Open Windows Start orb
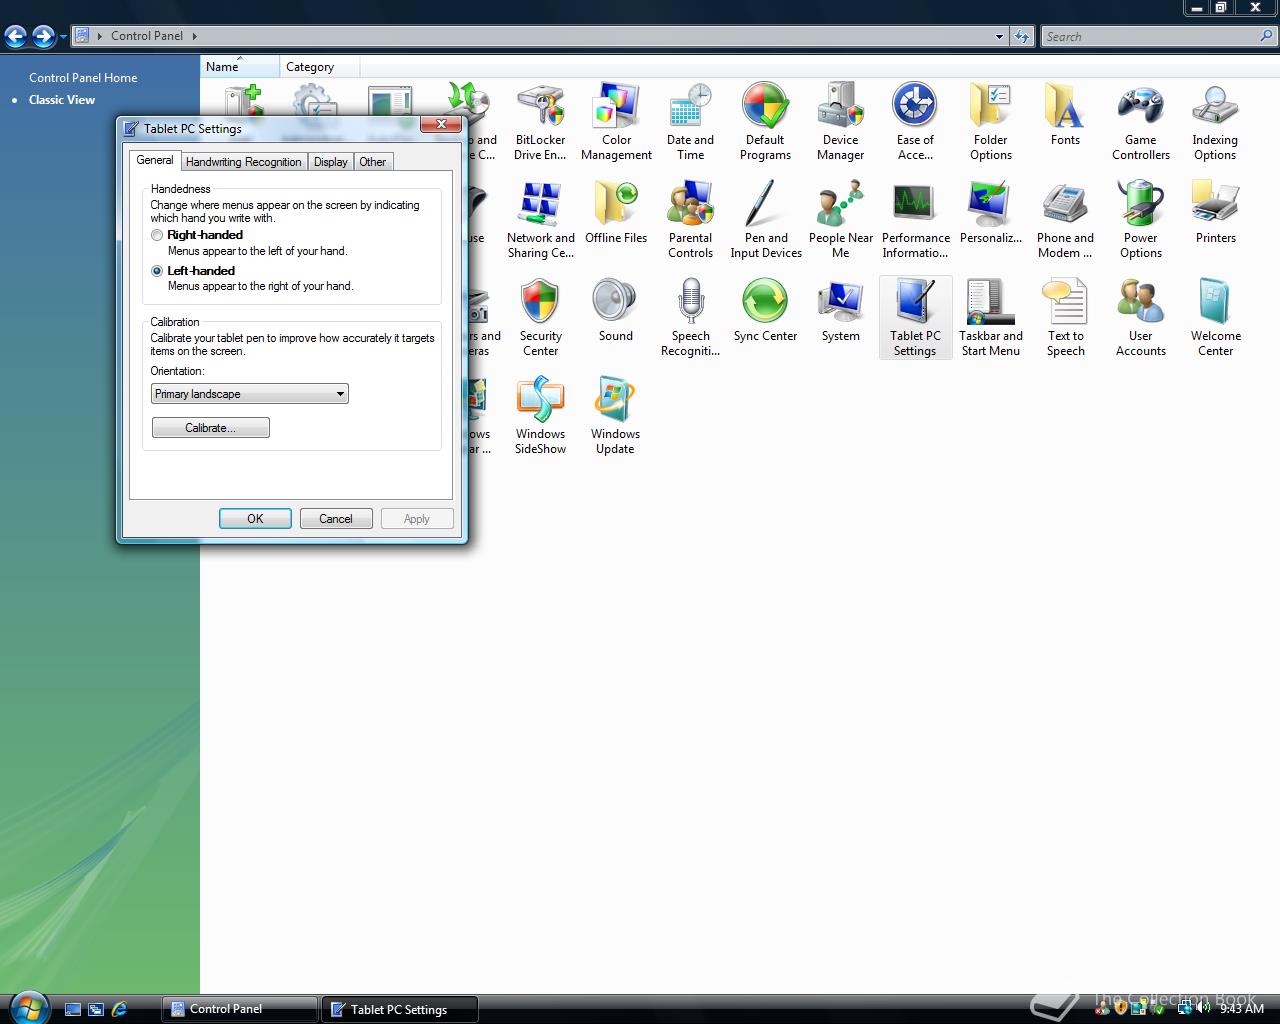1280x1024 pixels. coord(28,1007)
